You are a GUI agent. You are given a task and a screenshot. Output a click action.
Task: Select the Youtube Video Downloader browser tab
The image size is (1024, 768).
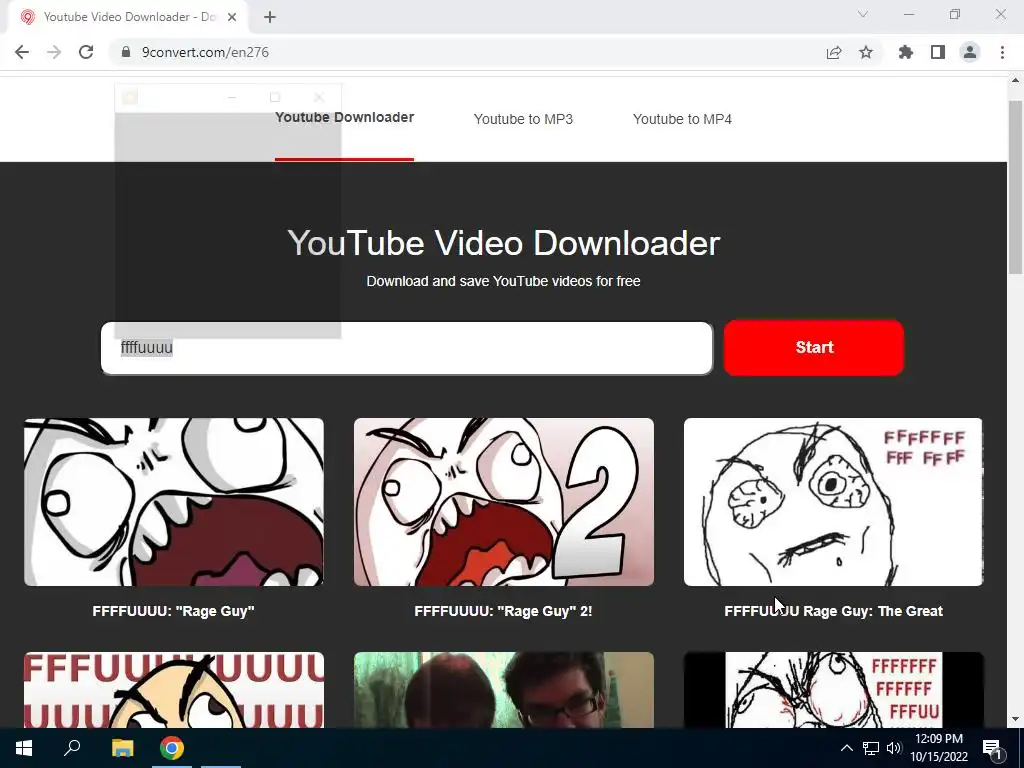pyautogui.click(x=129, y=17)
